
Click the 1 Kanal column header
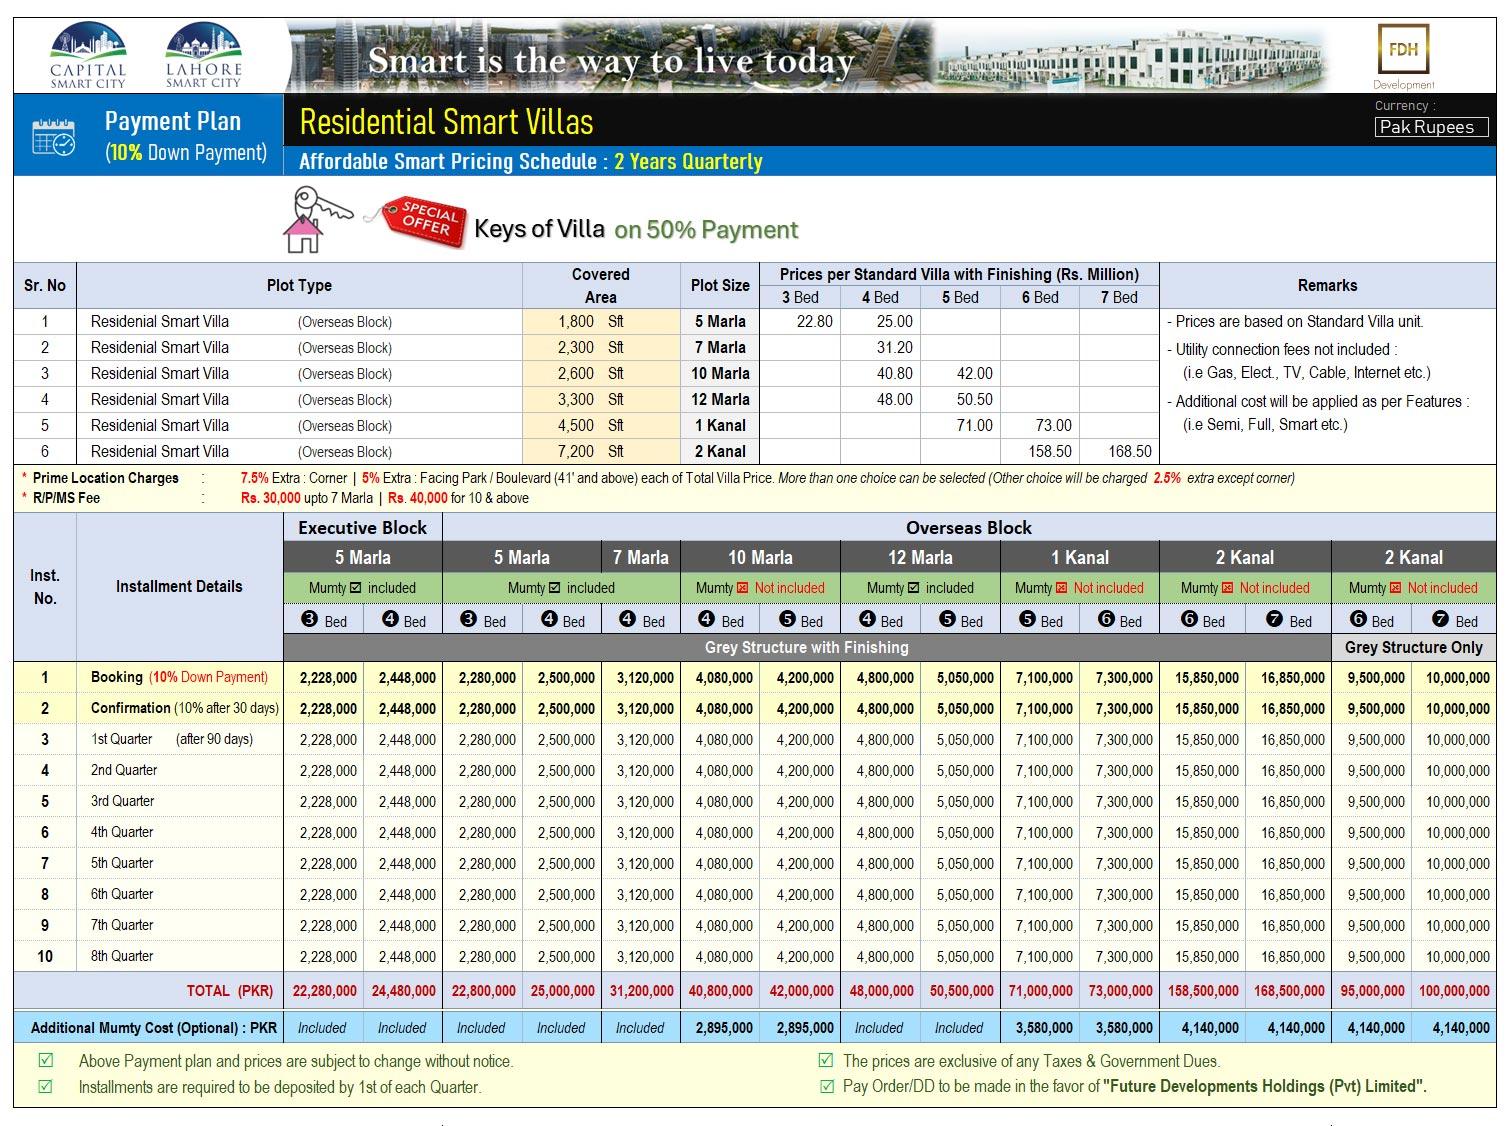1079,558
